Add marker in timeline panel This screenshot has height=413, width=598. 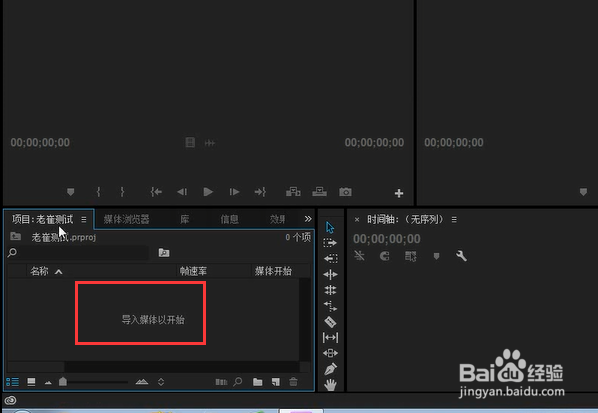click(x=436, y=256)
